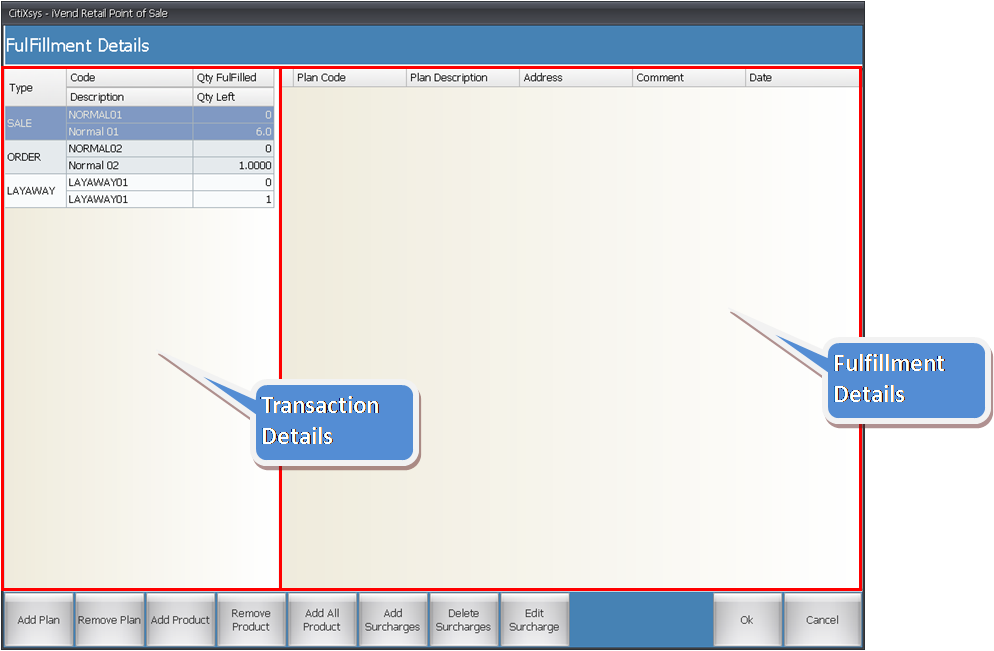Click the Comment column header
This screenshot has width=994, height=651.
688,78
